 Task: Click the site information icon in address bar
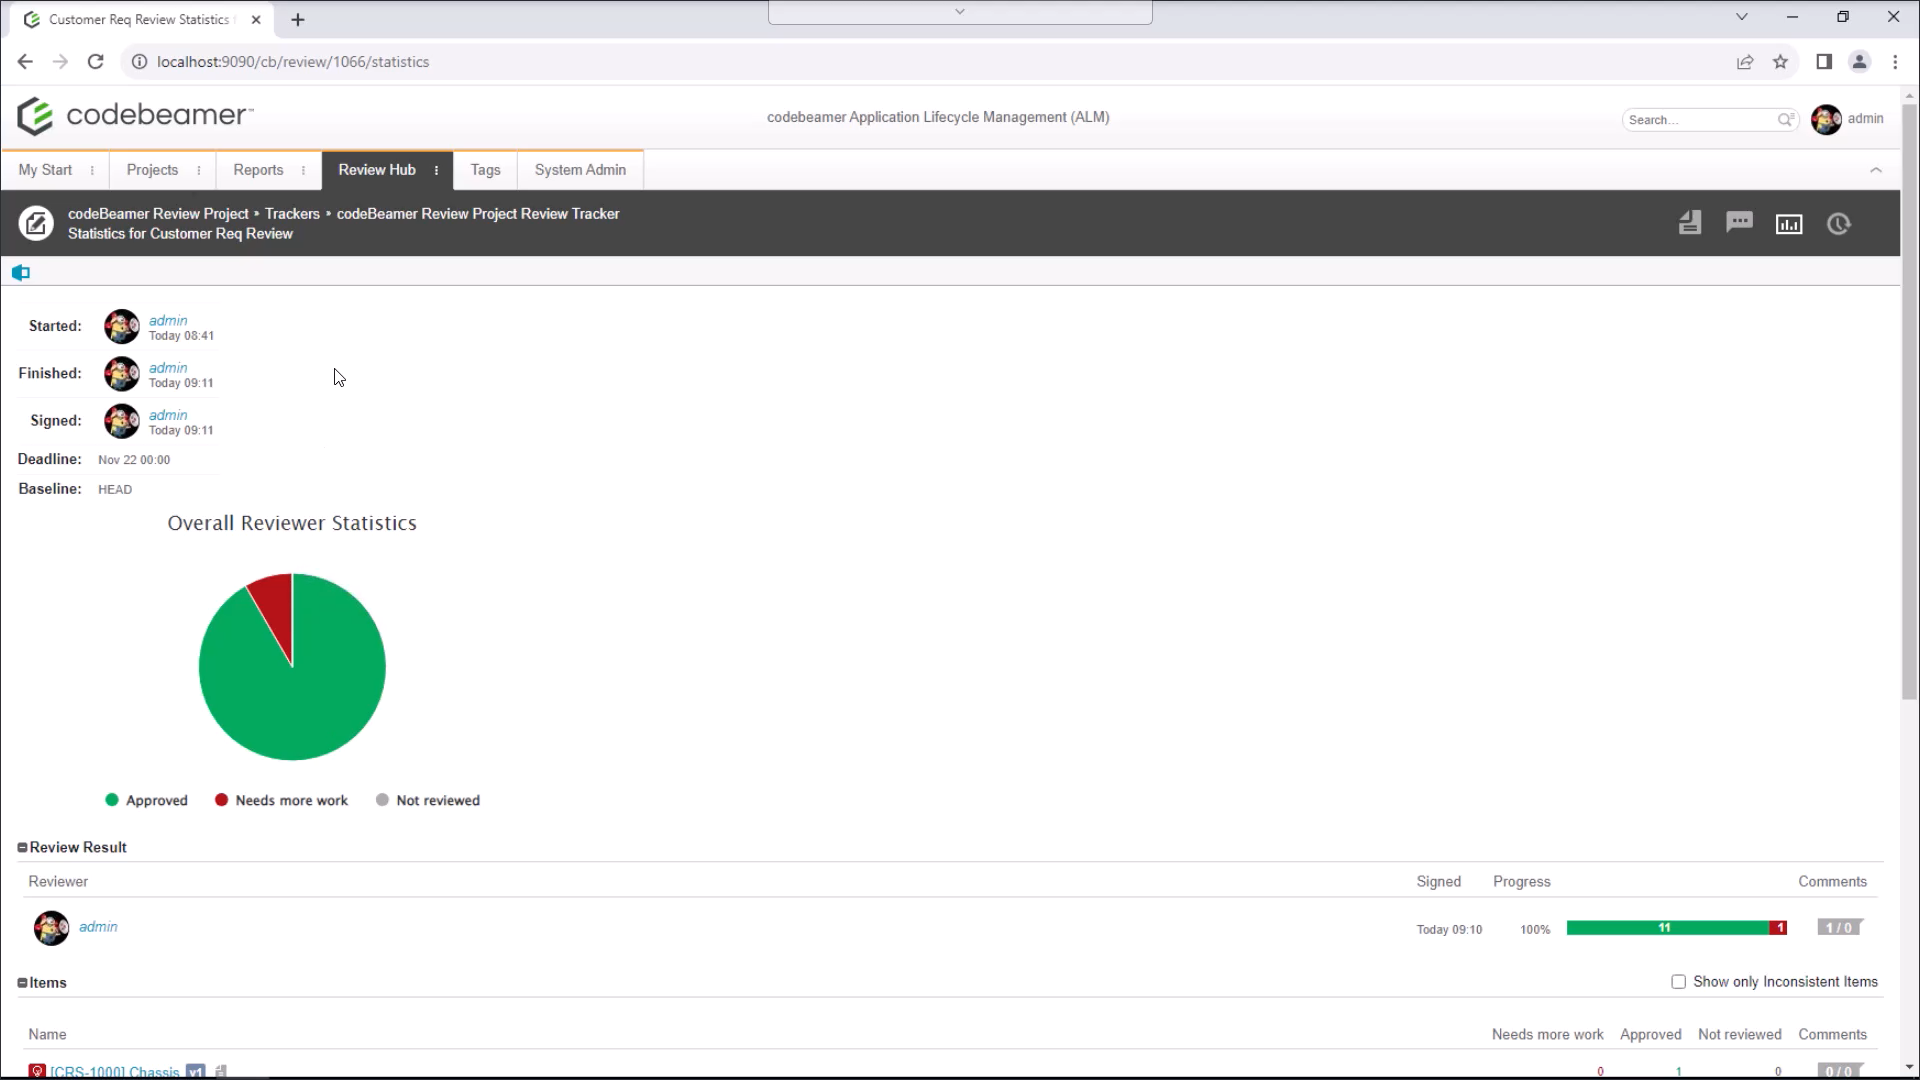pos(140,62)
